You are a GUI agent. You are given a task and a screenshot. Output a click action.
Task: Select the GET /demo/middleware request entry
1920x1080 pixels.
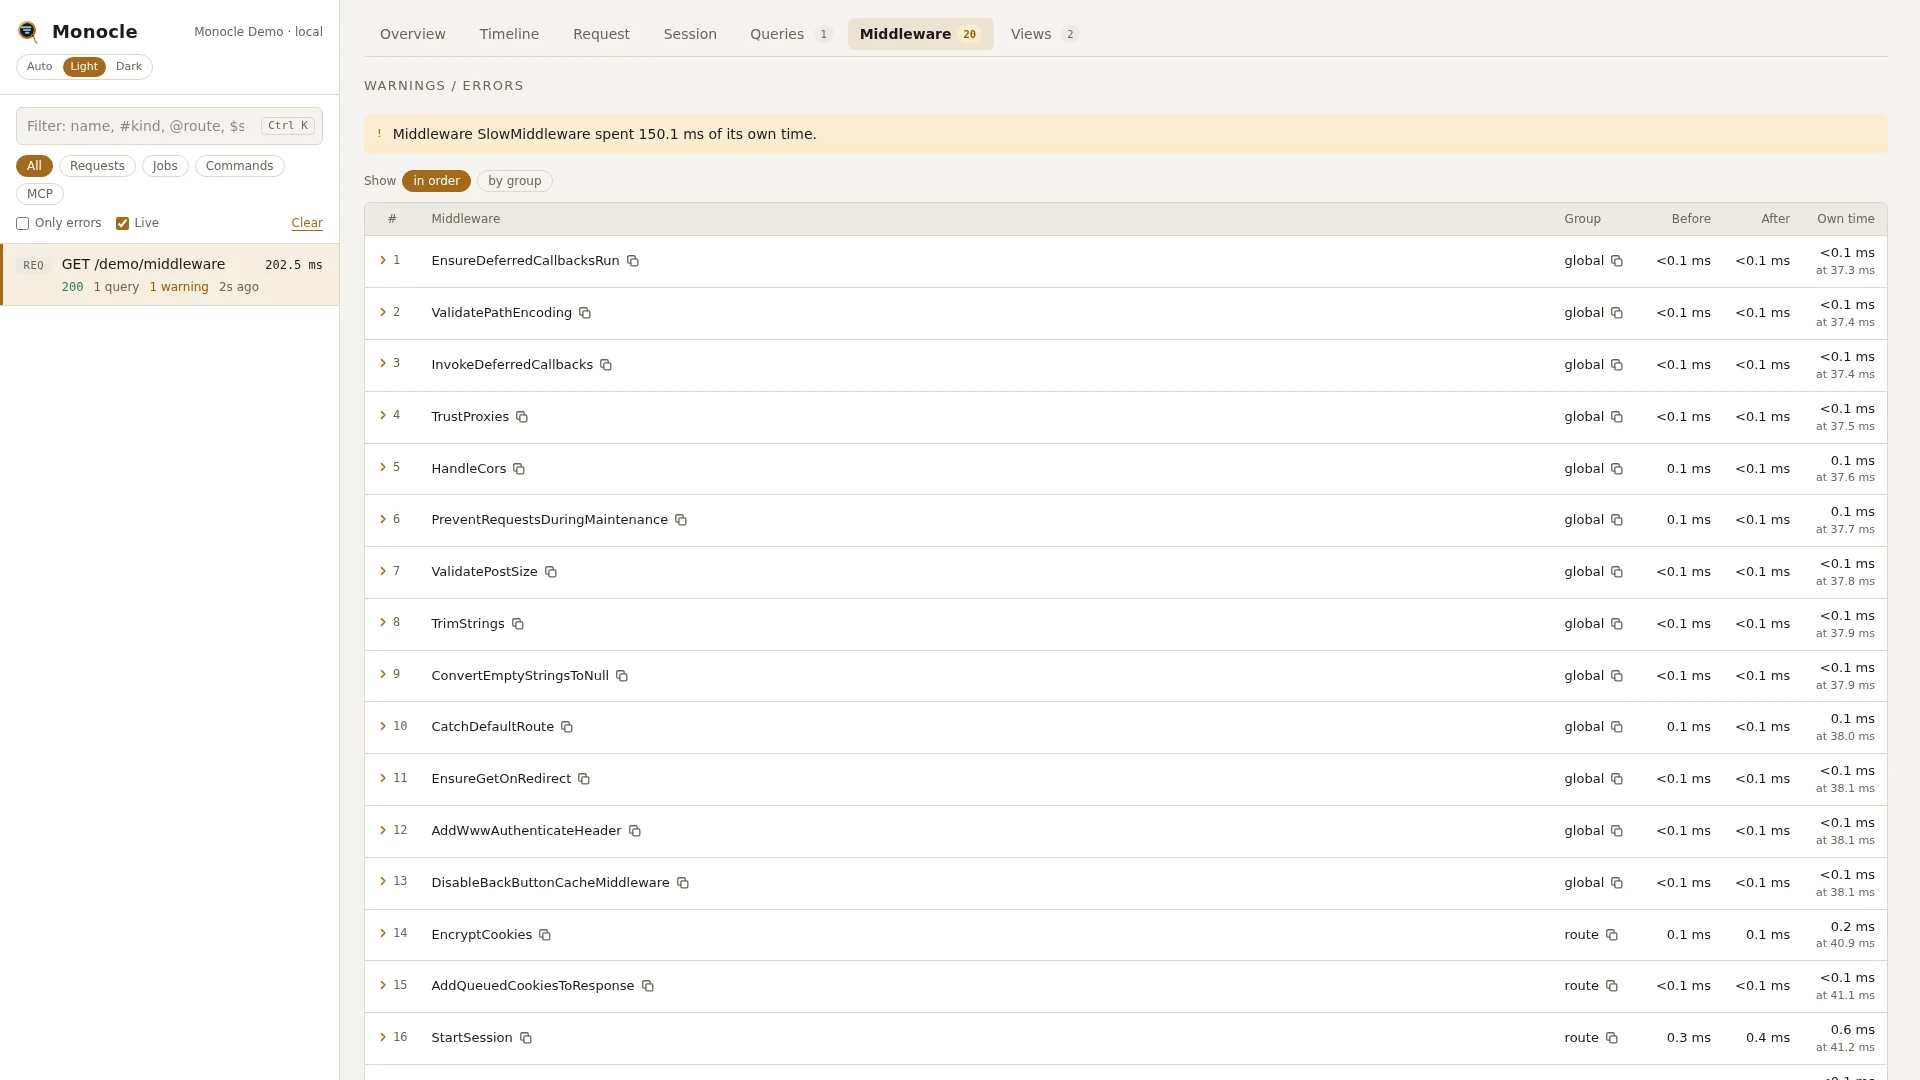(170, 275)
